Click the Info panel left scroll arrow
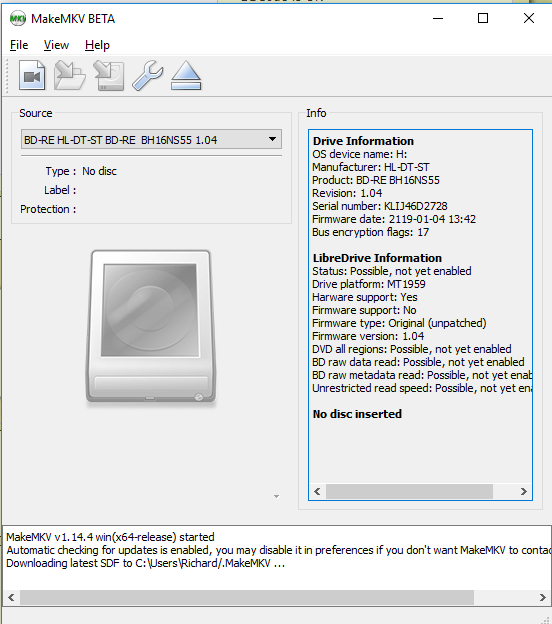 [x=317, y=491]
